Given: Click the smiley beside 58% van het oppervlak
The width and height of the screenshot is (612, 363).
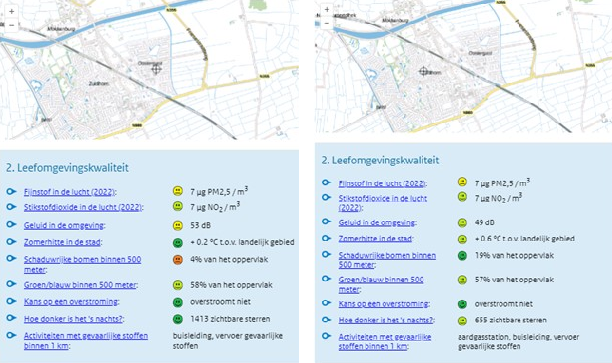Looking at the screenshot, I should 178,285.
